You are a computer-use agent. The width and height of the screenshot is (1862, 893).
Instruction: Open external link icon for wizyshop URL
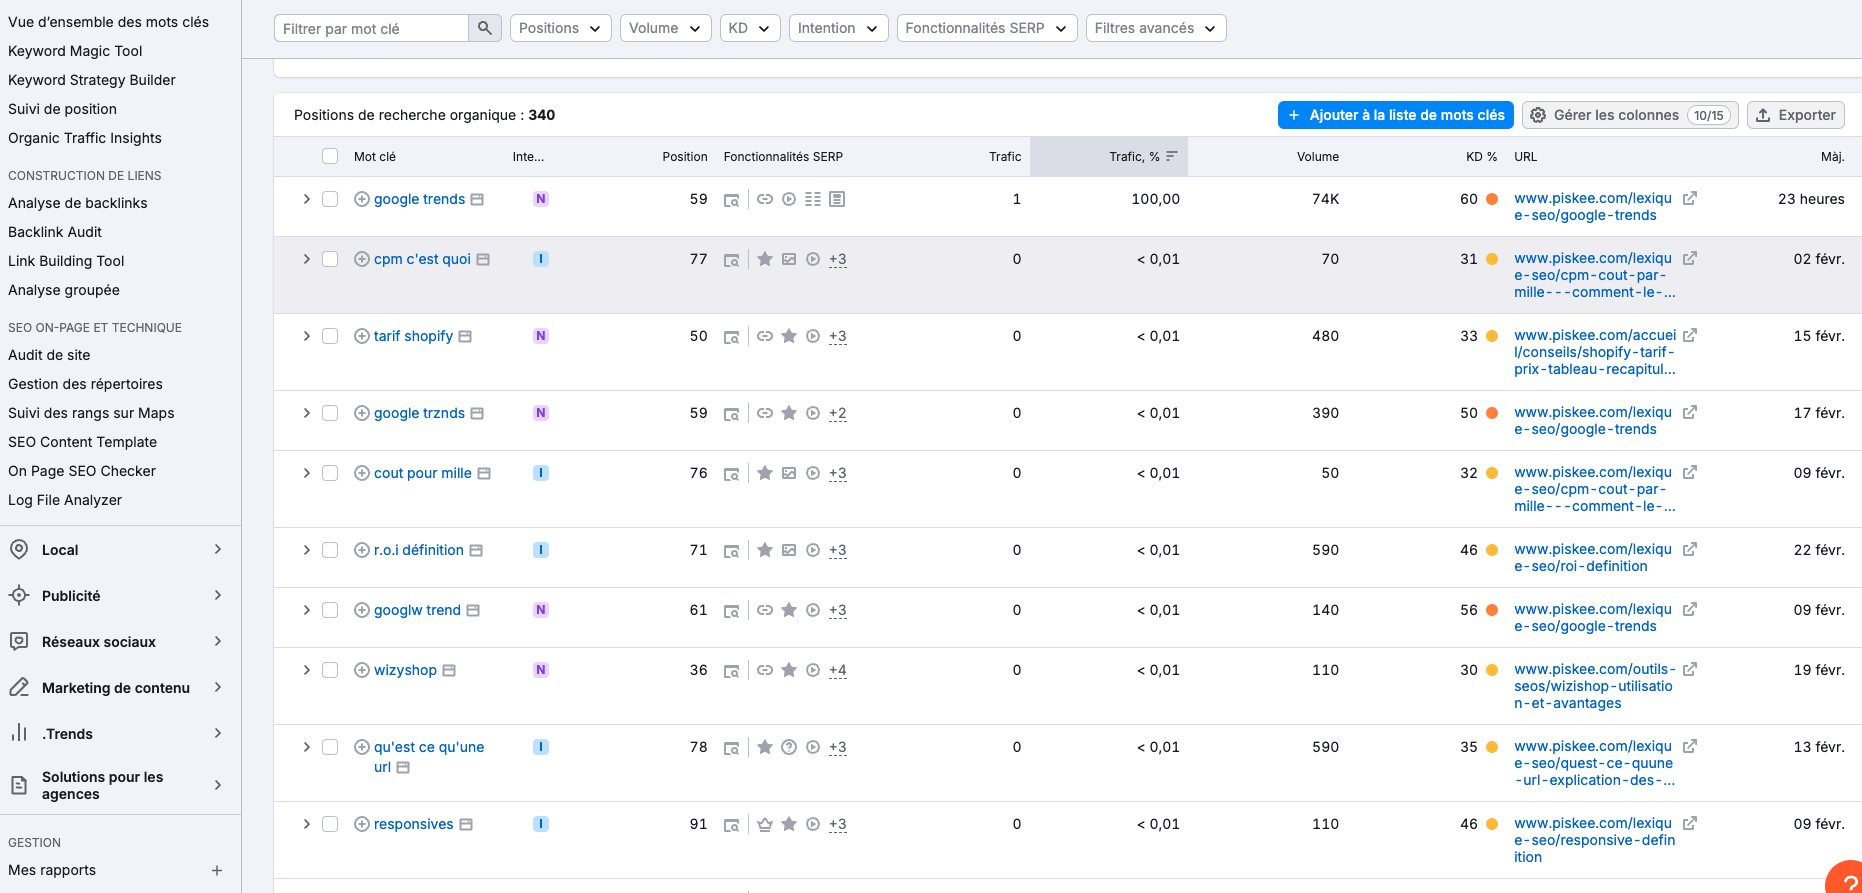click(x=1689, y=670)
